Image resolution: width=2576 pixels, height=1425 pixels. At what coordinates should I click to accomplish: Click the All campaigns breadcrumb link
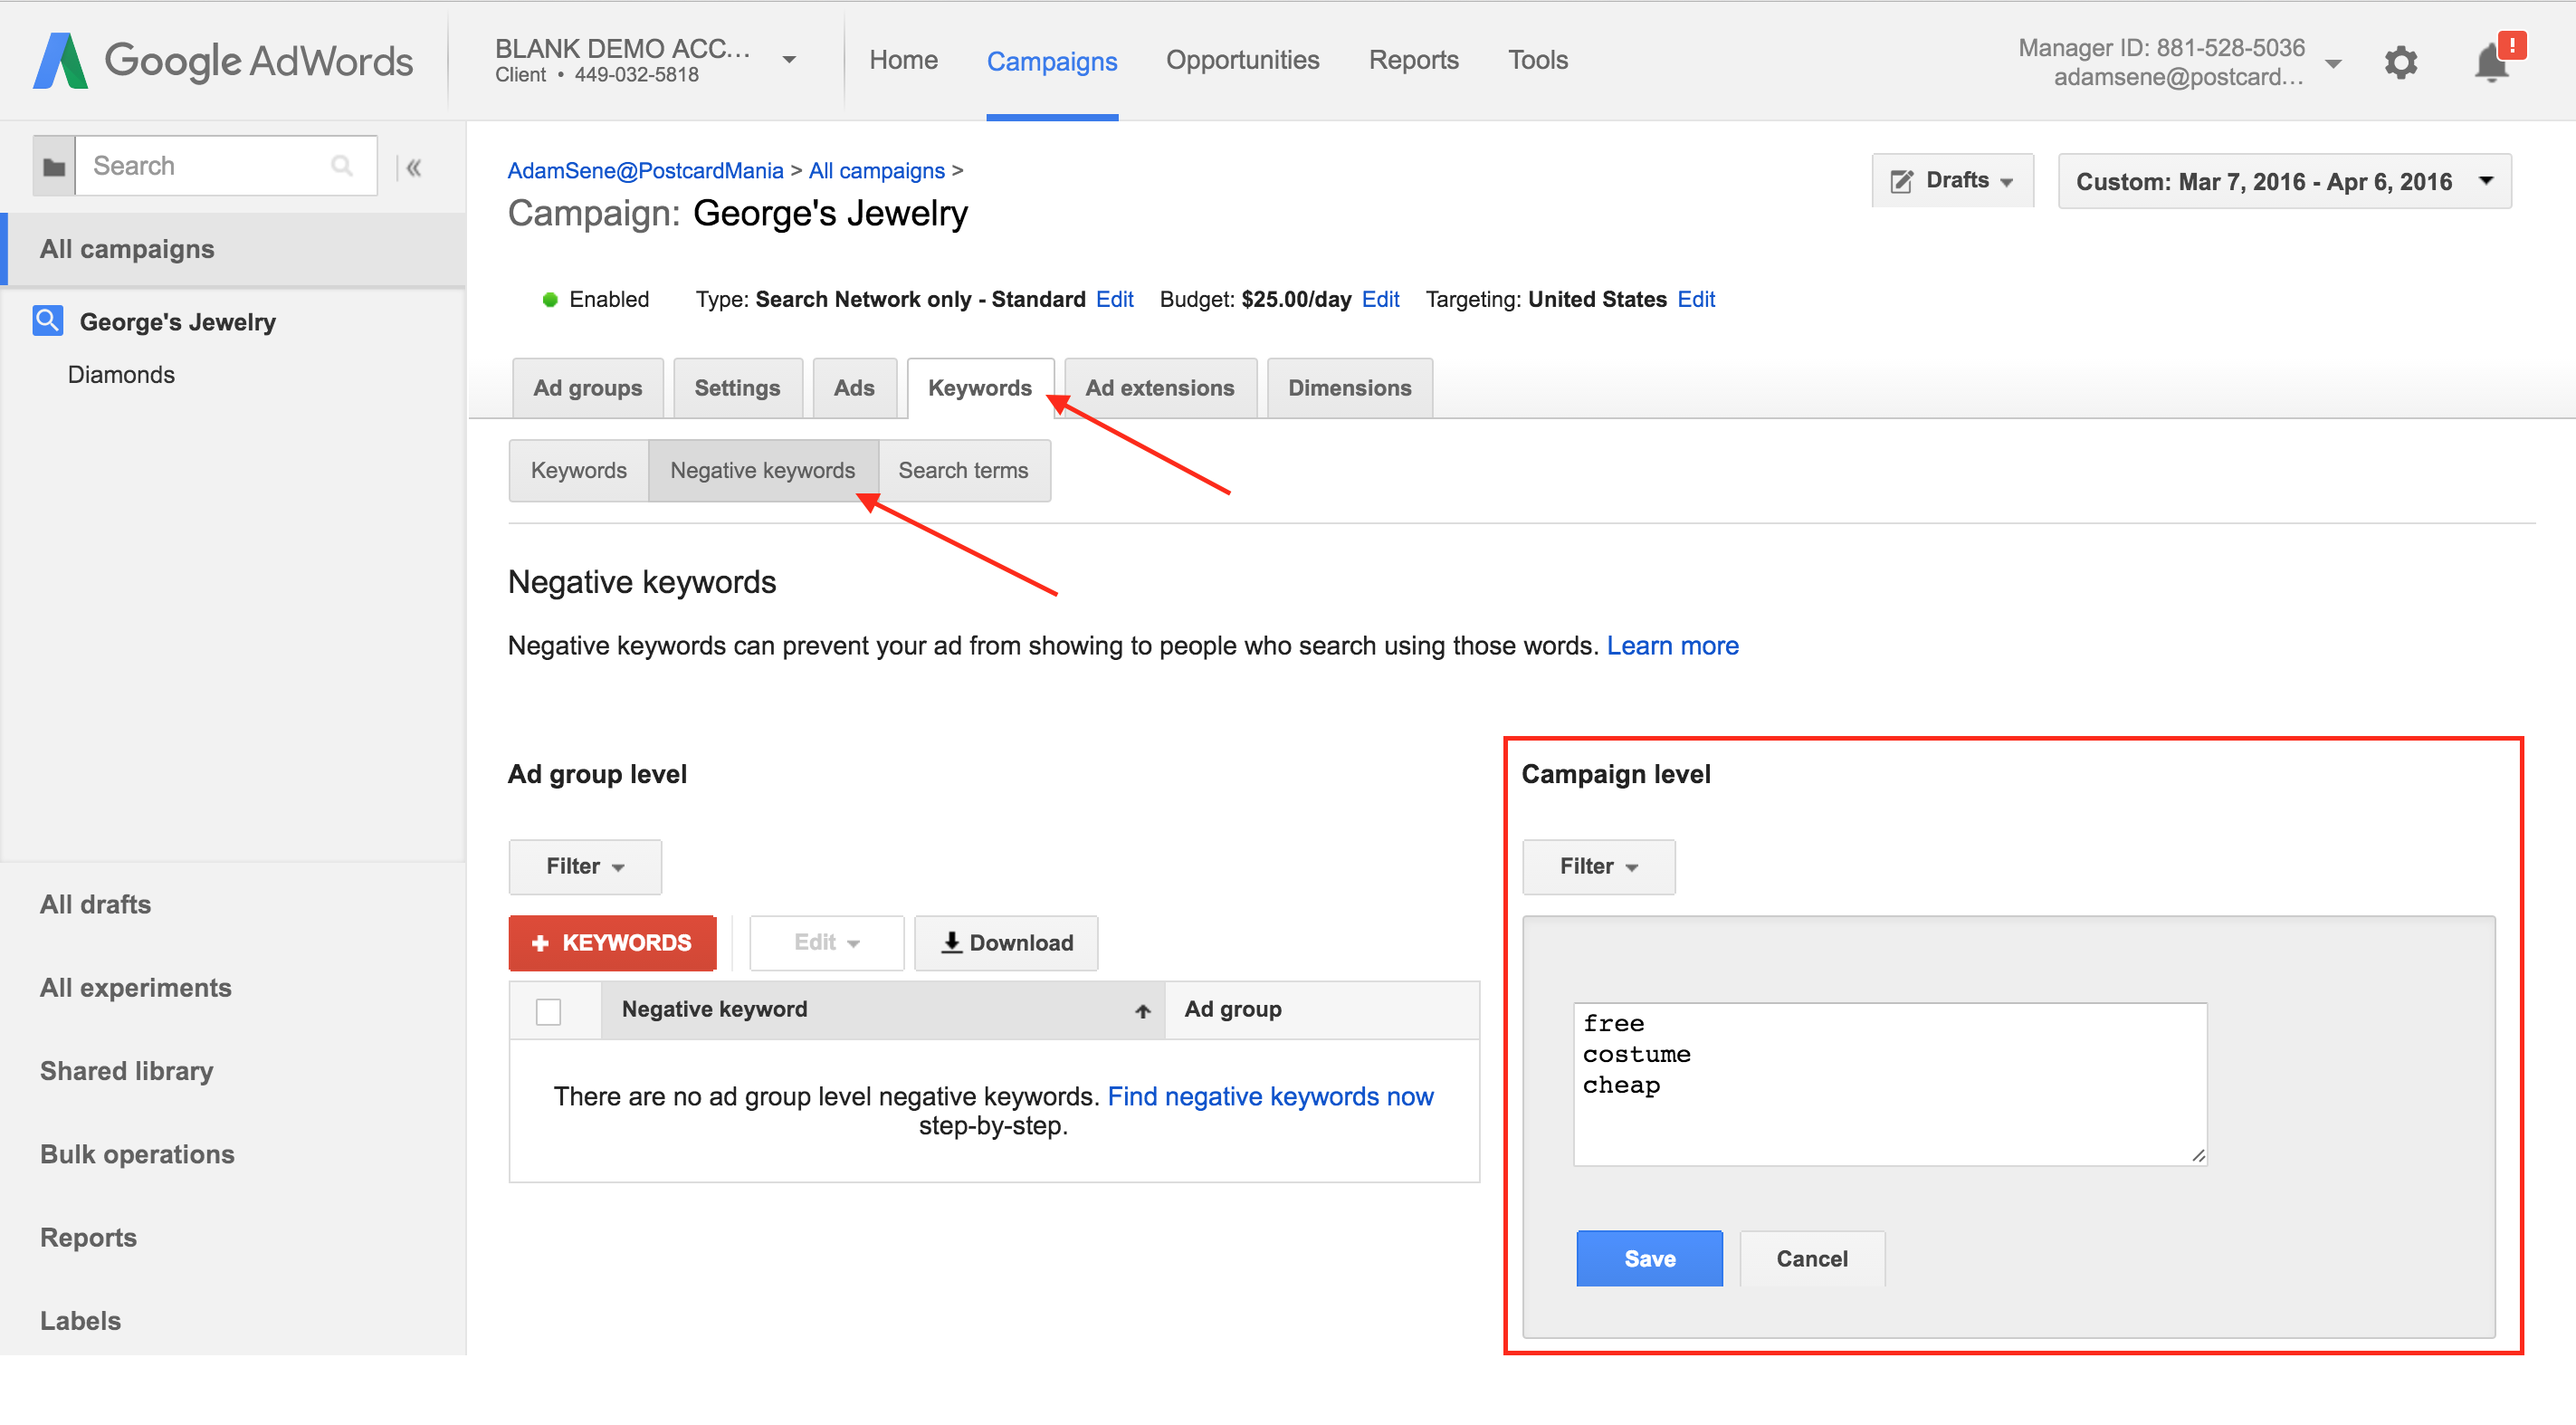tap(876, 171)
